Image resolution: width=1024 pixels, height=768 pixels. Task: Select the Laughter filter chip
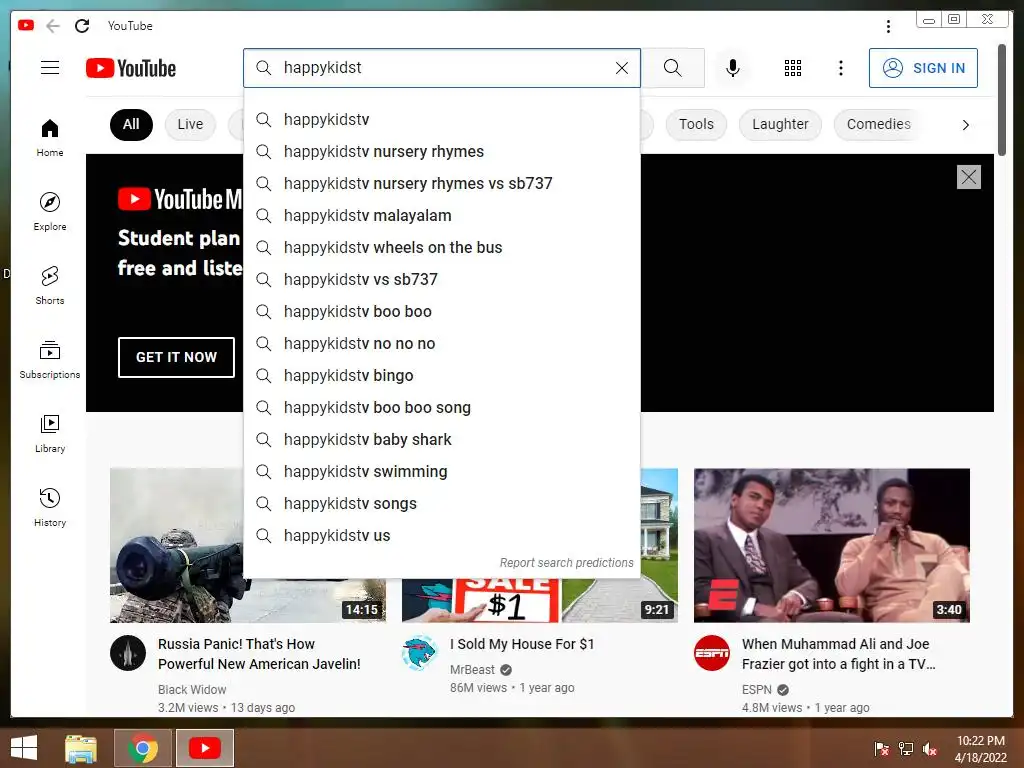coord(780,124)
